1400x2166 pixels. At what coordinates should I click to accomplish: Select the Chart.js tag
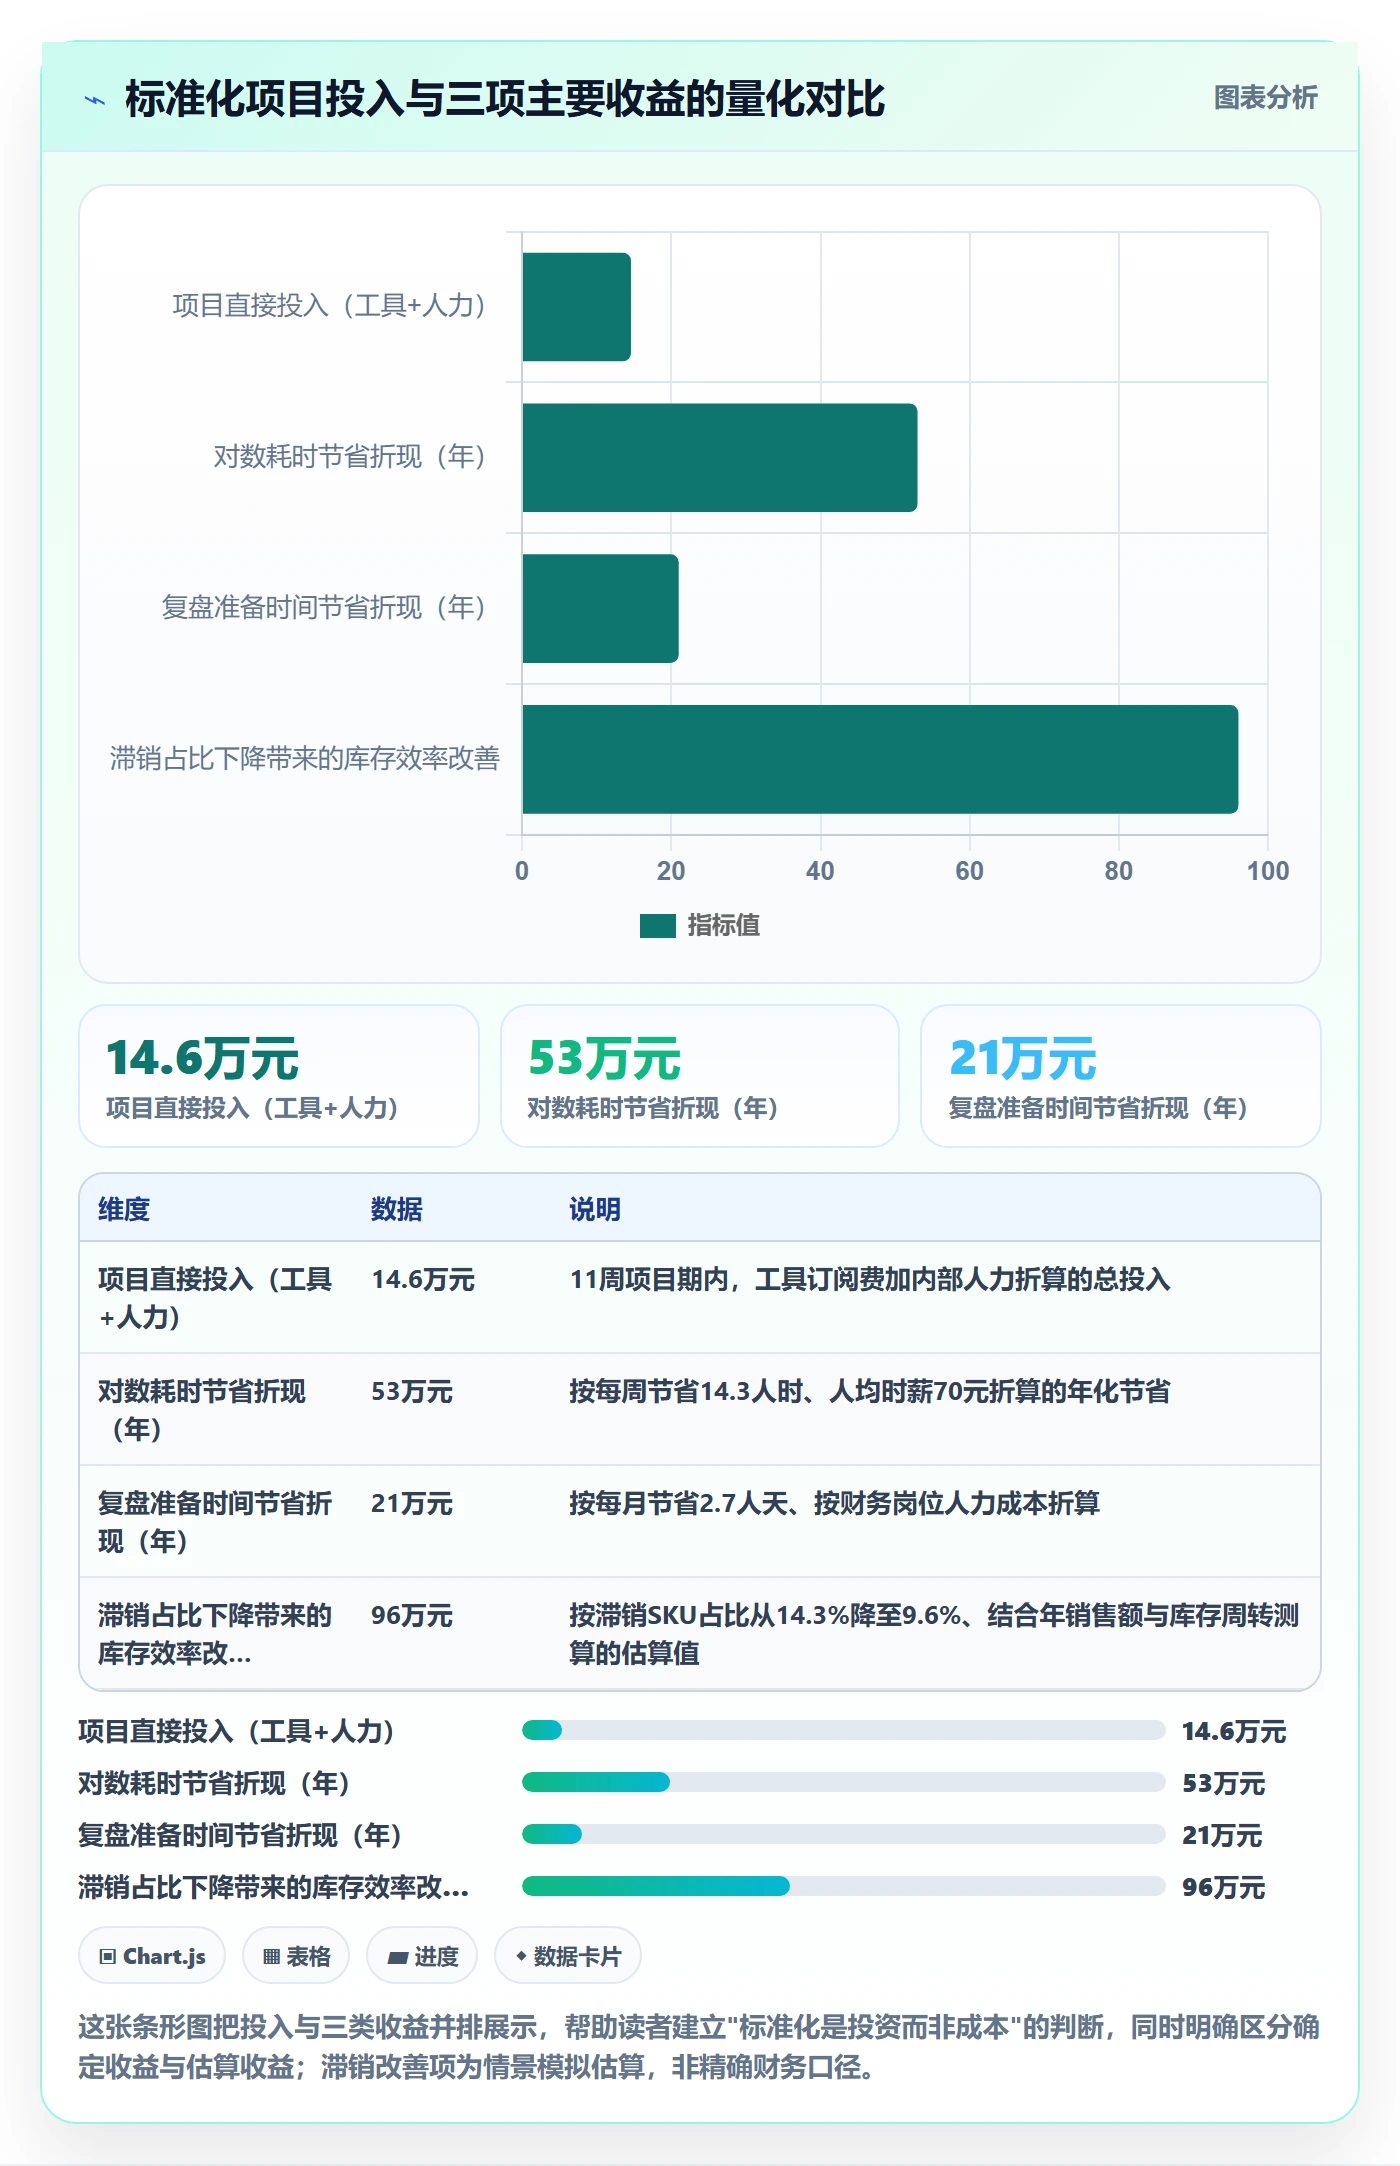pos(152,1956)
